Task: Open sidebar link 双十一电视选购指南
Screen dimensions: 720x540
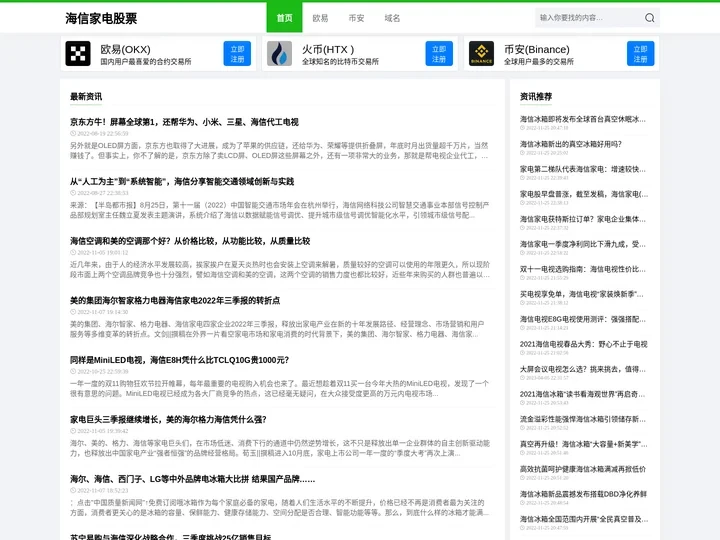Action: click(x=583, y=269)
